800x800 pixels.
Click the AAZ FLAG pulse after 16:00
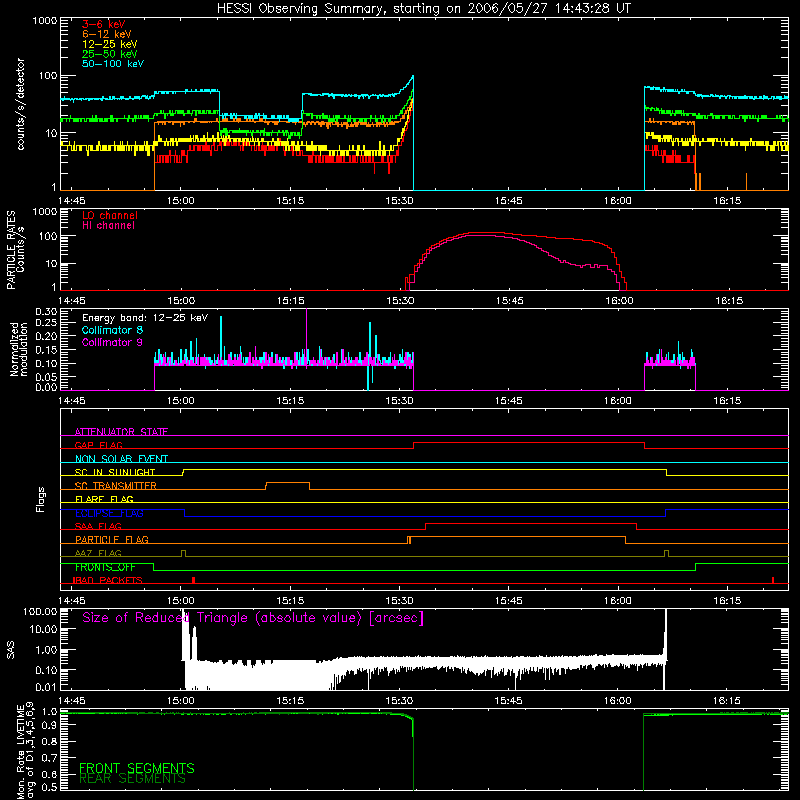(x=666, y=553)
